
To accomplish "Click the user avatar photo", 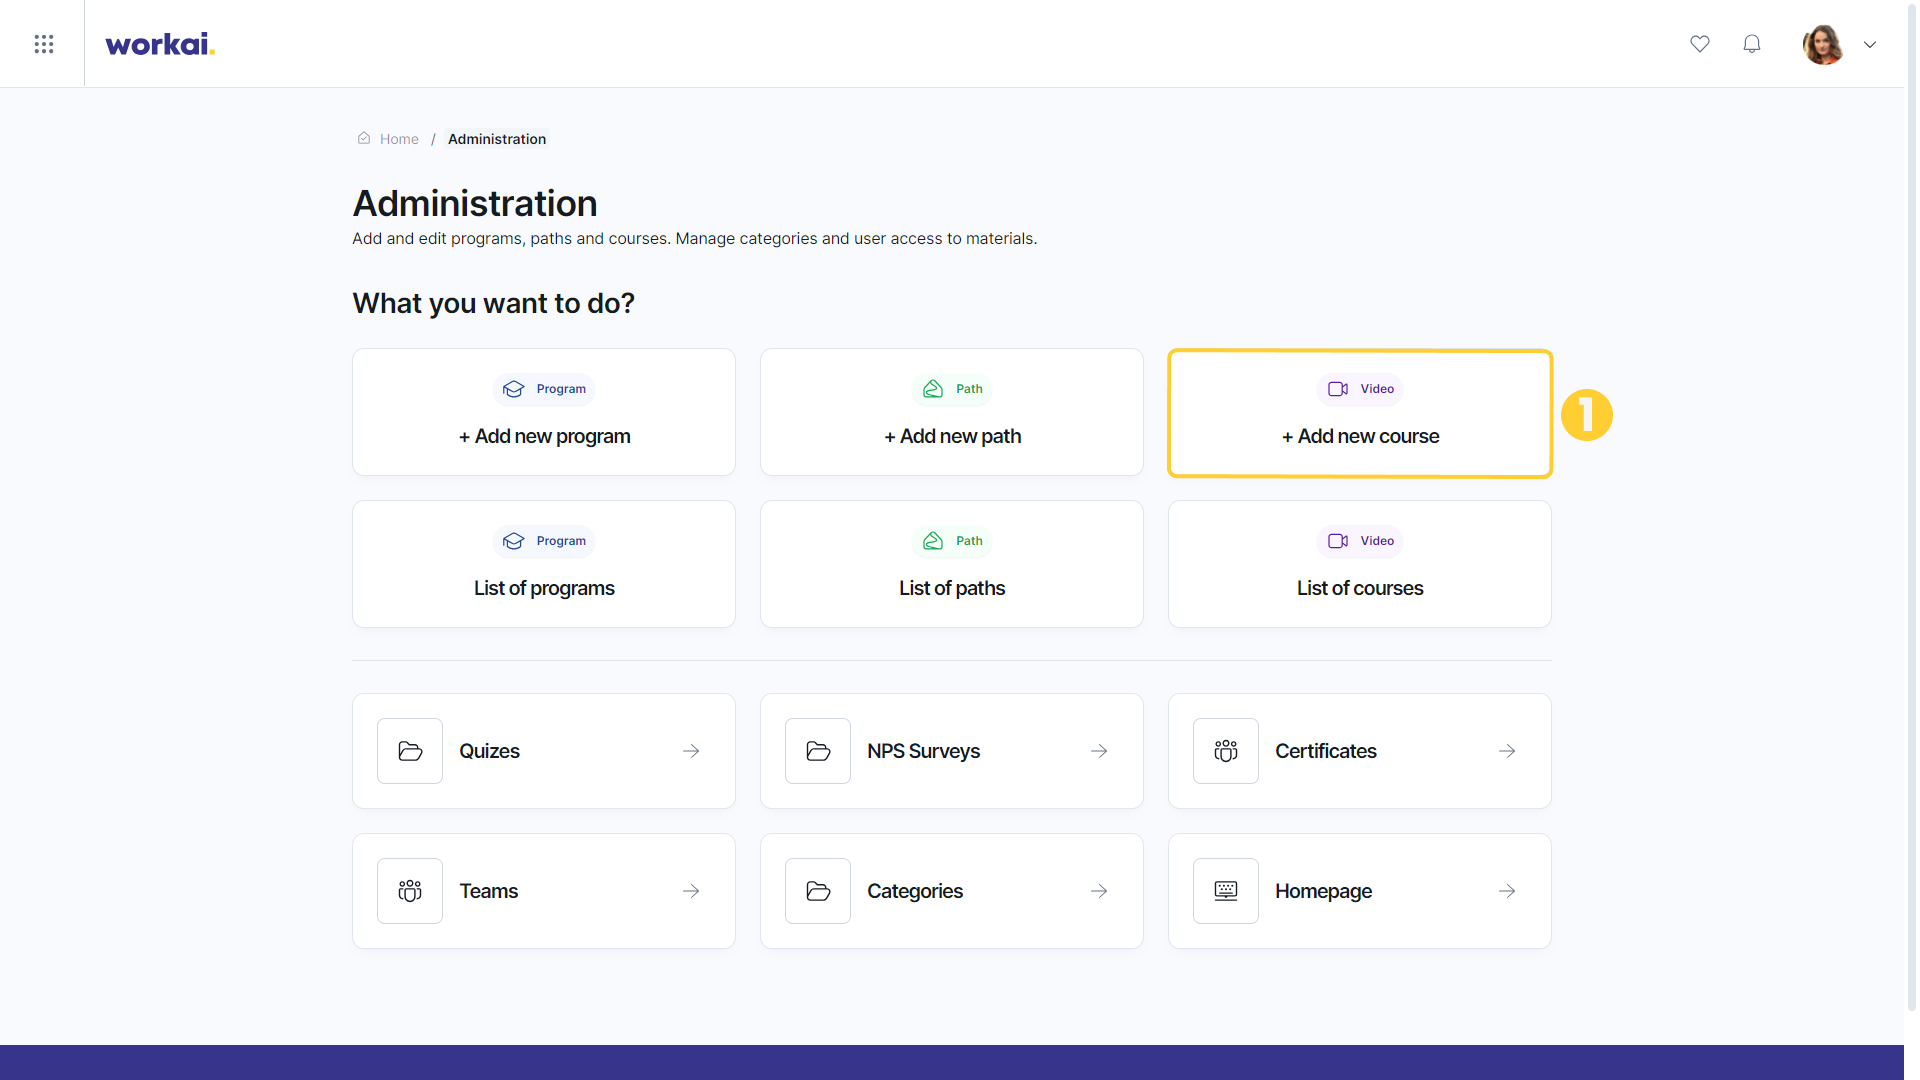I will [x=1823, y=44].
